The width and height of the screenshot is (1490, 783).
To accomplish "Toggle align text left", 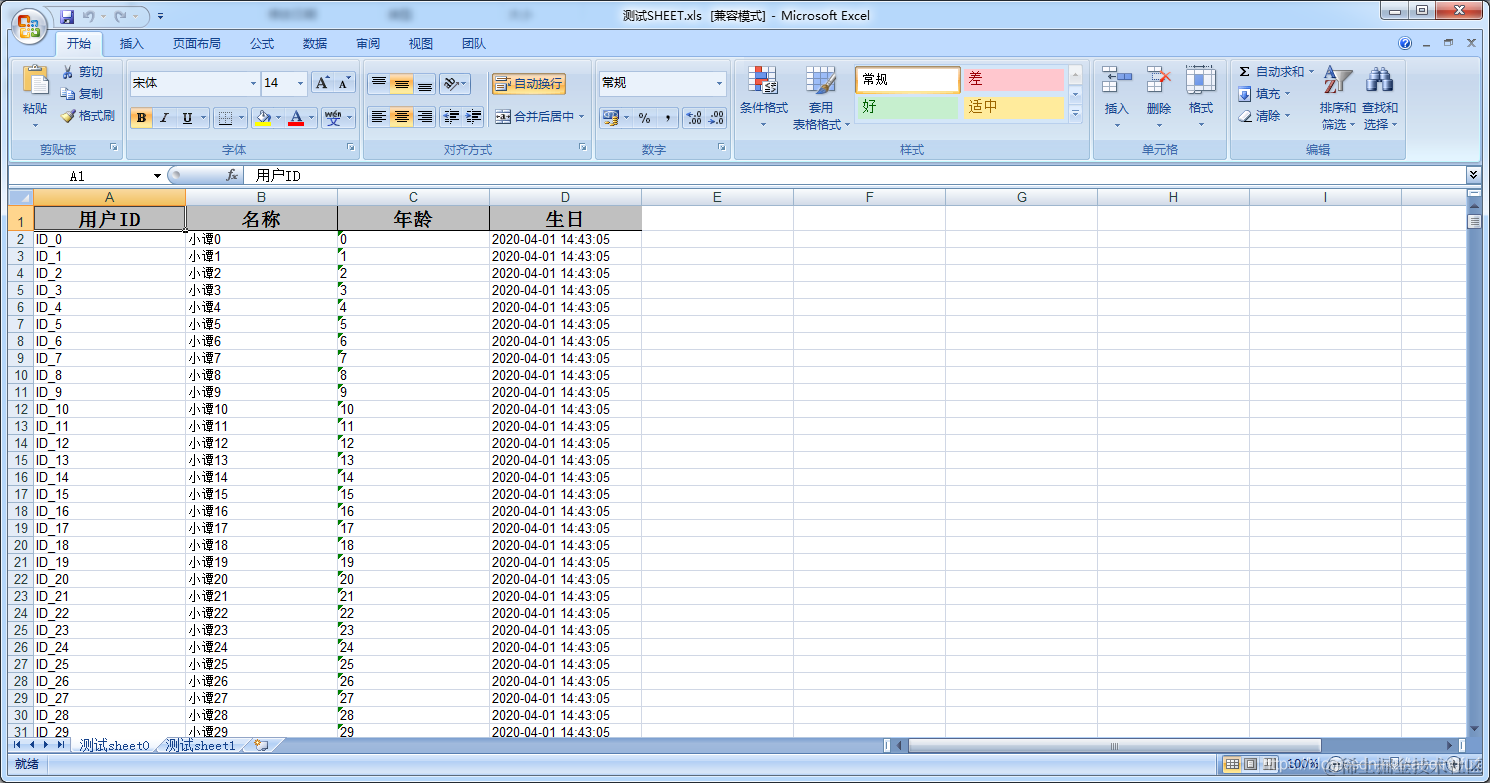I will (x=379, y=117).
